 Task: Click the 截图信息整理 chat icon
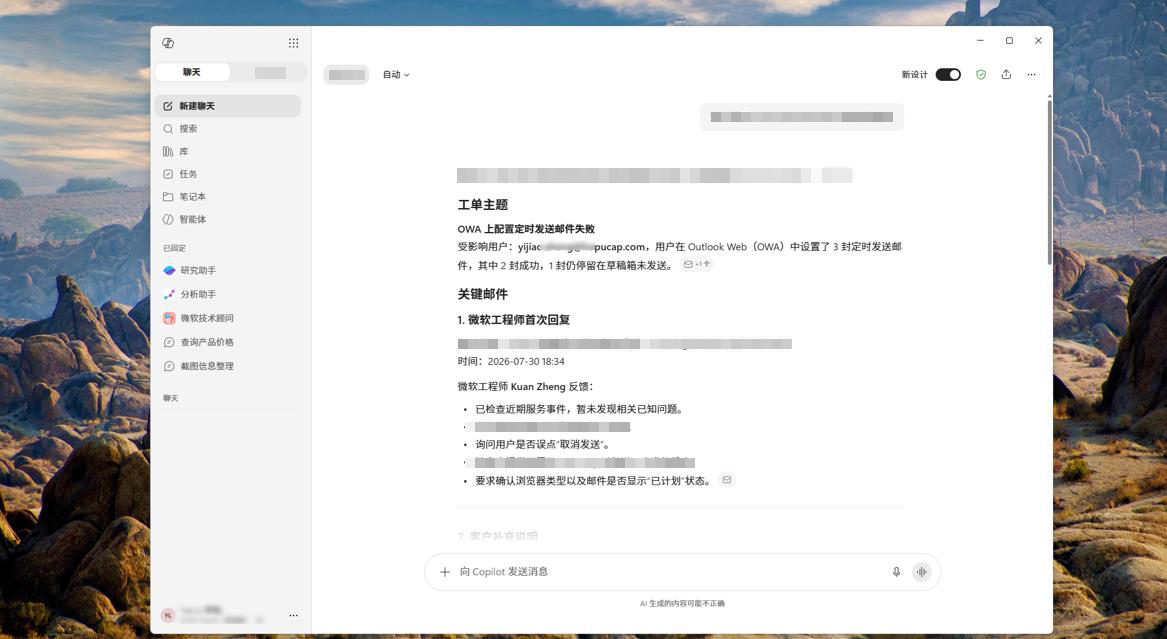(x=169, y=366)
